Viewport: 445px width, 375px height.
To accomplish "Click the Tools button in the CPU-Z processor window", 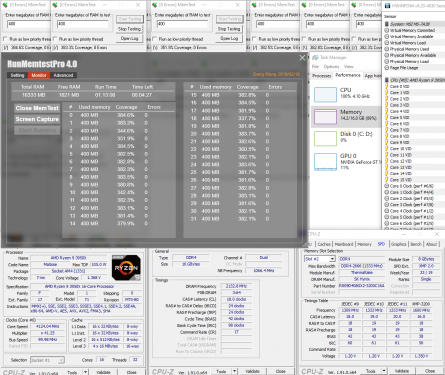I will pyautogui.click(x=72, y=372).
